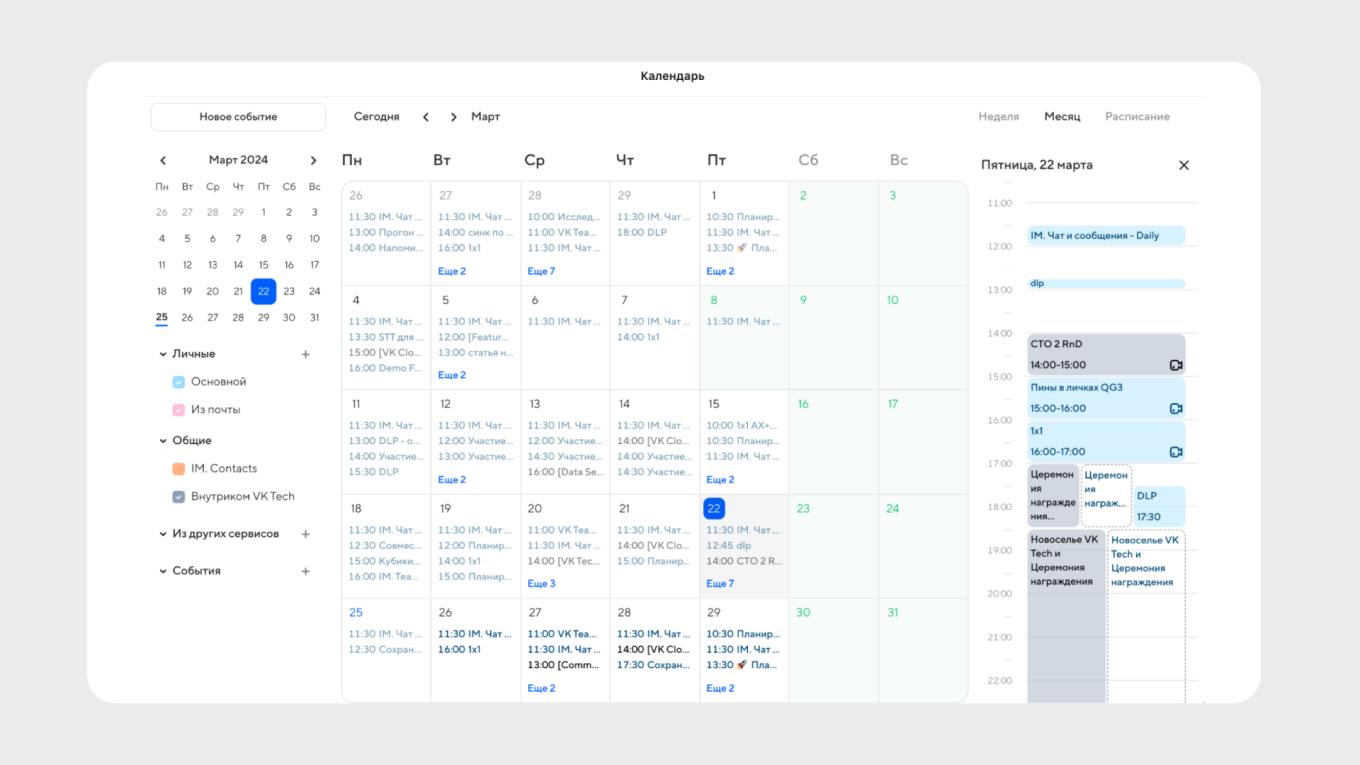Open dashed Новоселье VK Tech event block
The width and height of the screenshot is (1360, 765).
click(1146, 617)
